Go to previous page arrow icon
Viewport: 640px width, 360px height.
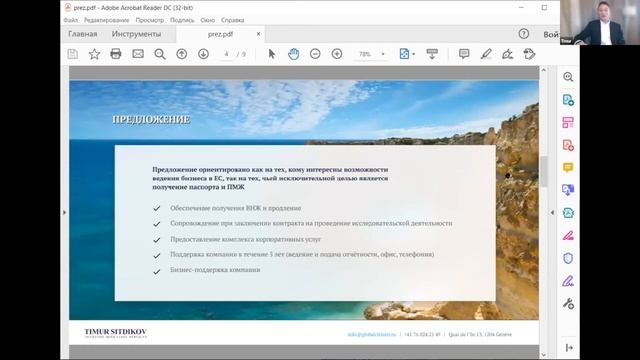182,54
